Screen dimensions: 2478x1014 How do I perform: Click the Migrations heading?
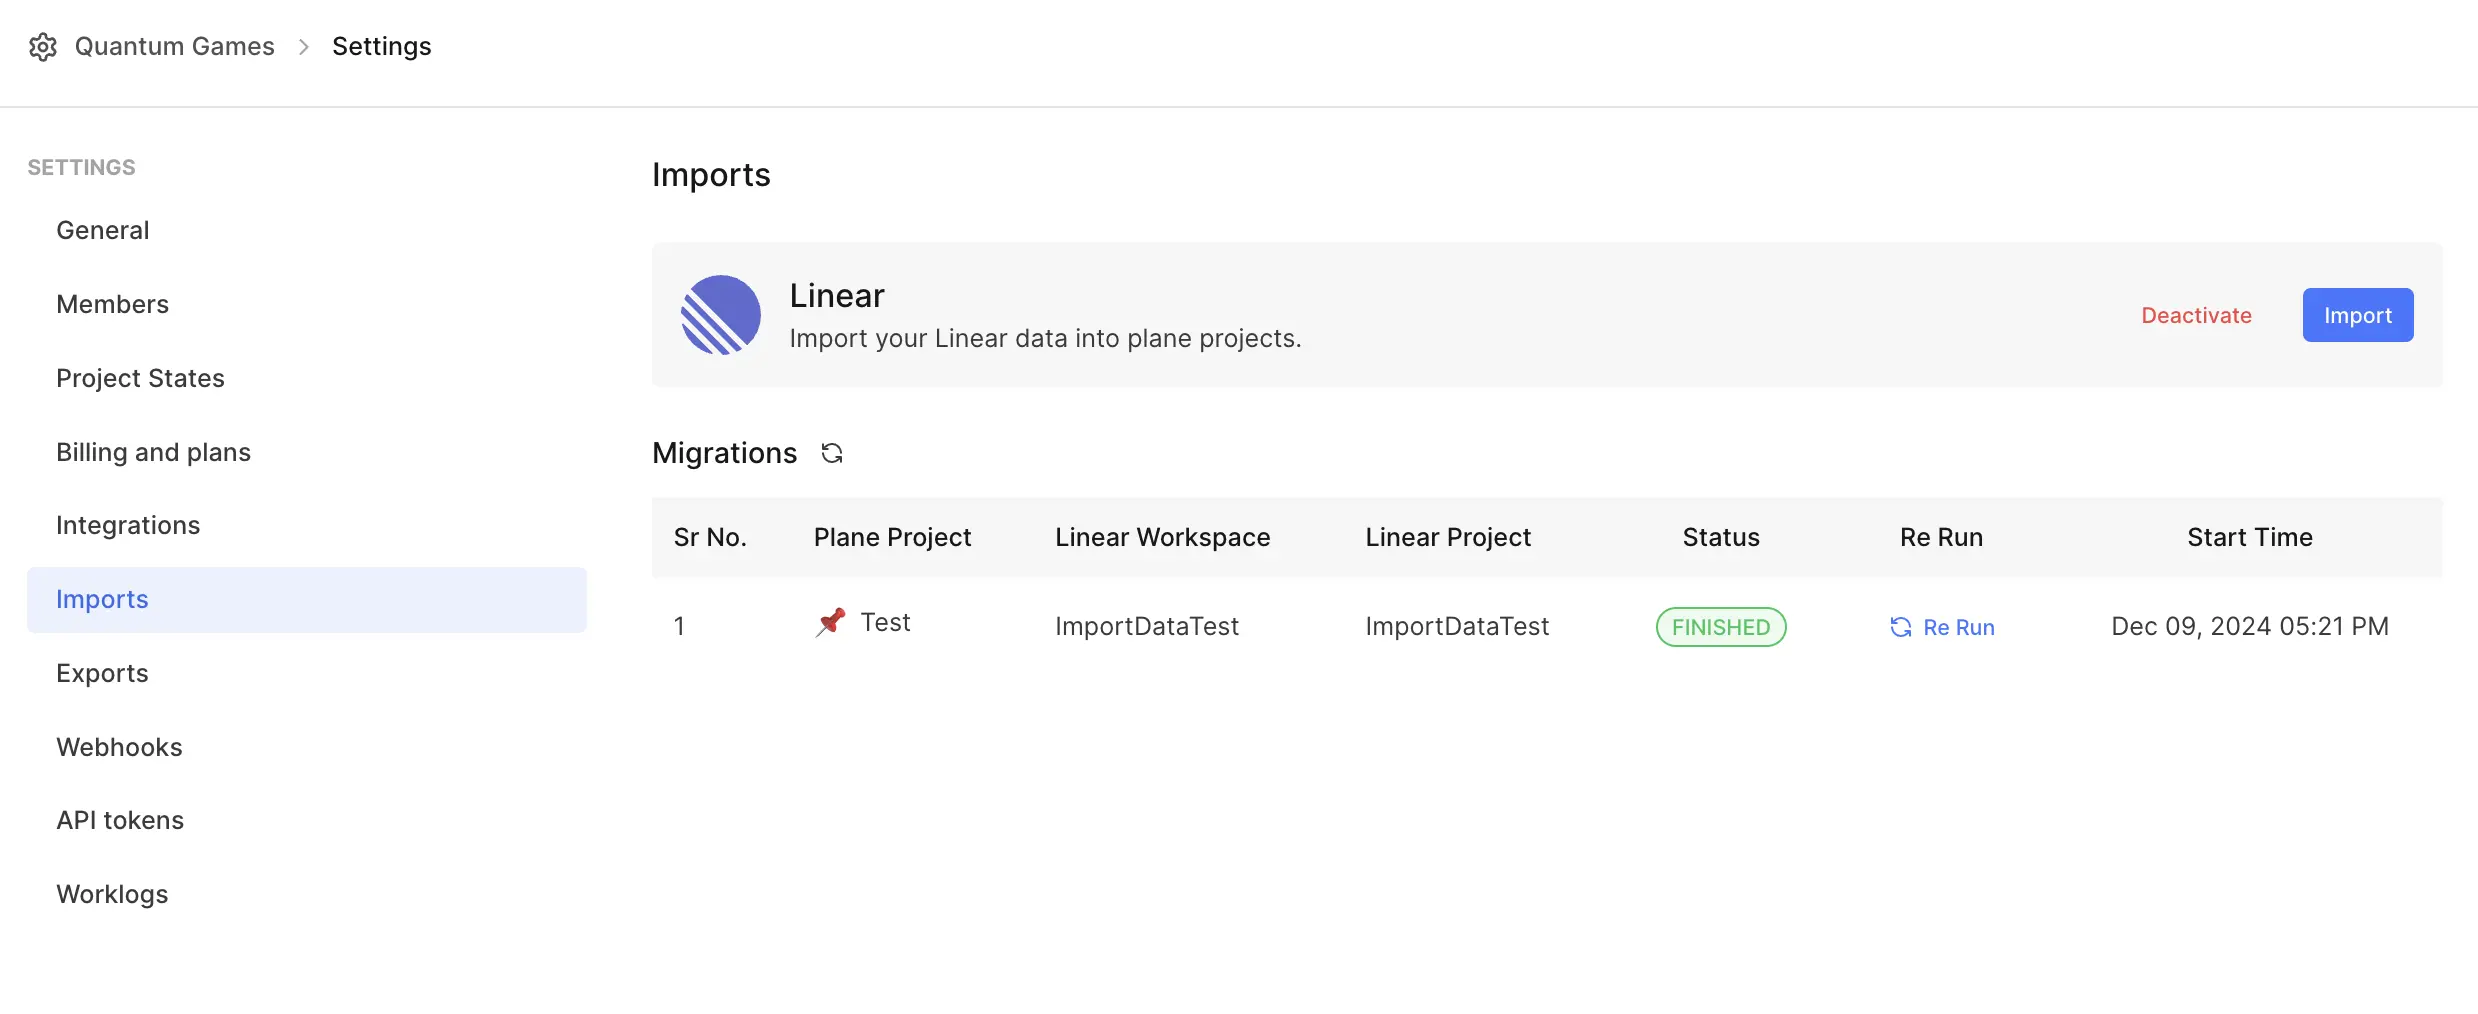coord(724,453)
